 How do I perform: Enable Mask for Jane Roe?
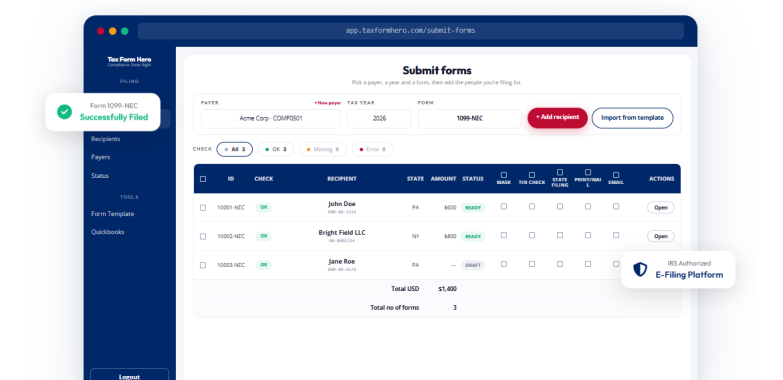(x=504, y=264)
